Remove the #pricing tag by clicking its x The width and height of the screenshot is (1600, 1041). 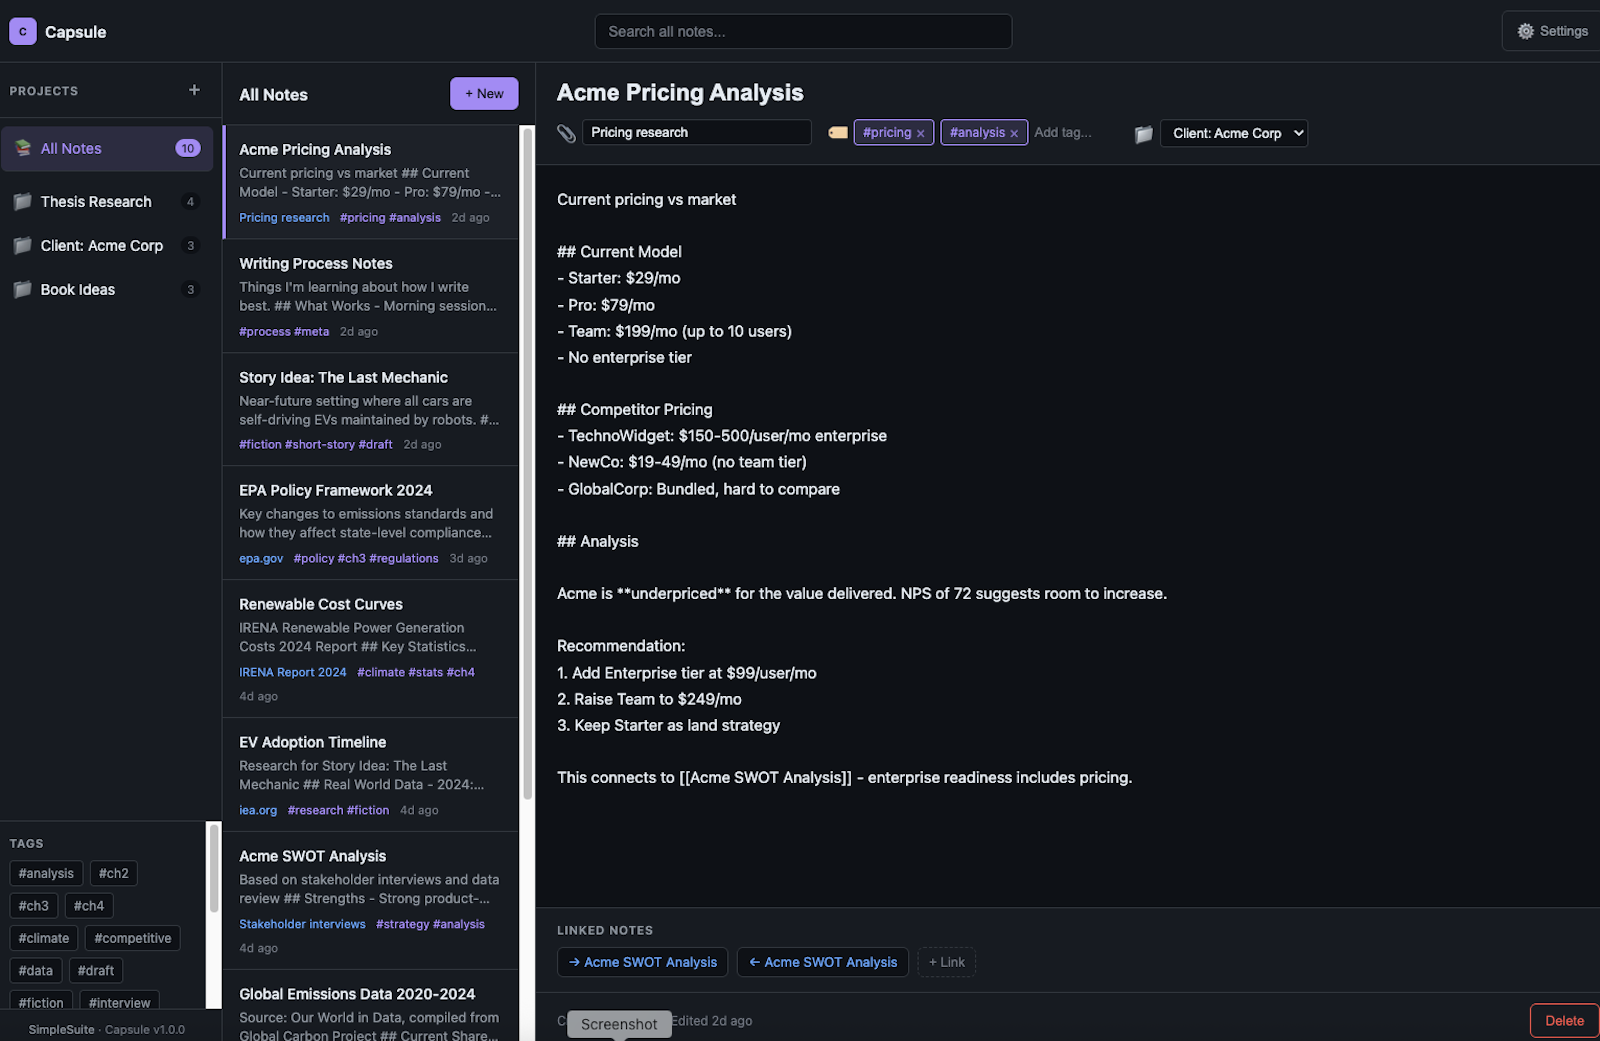(x=920, y=132)
